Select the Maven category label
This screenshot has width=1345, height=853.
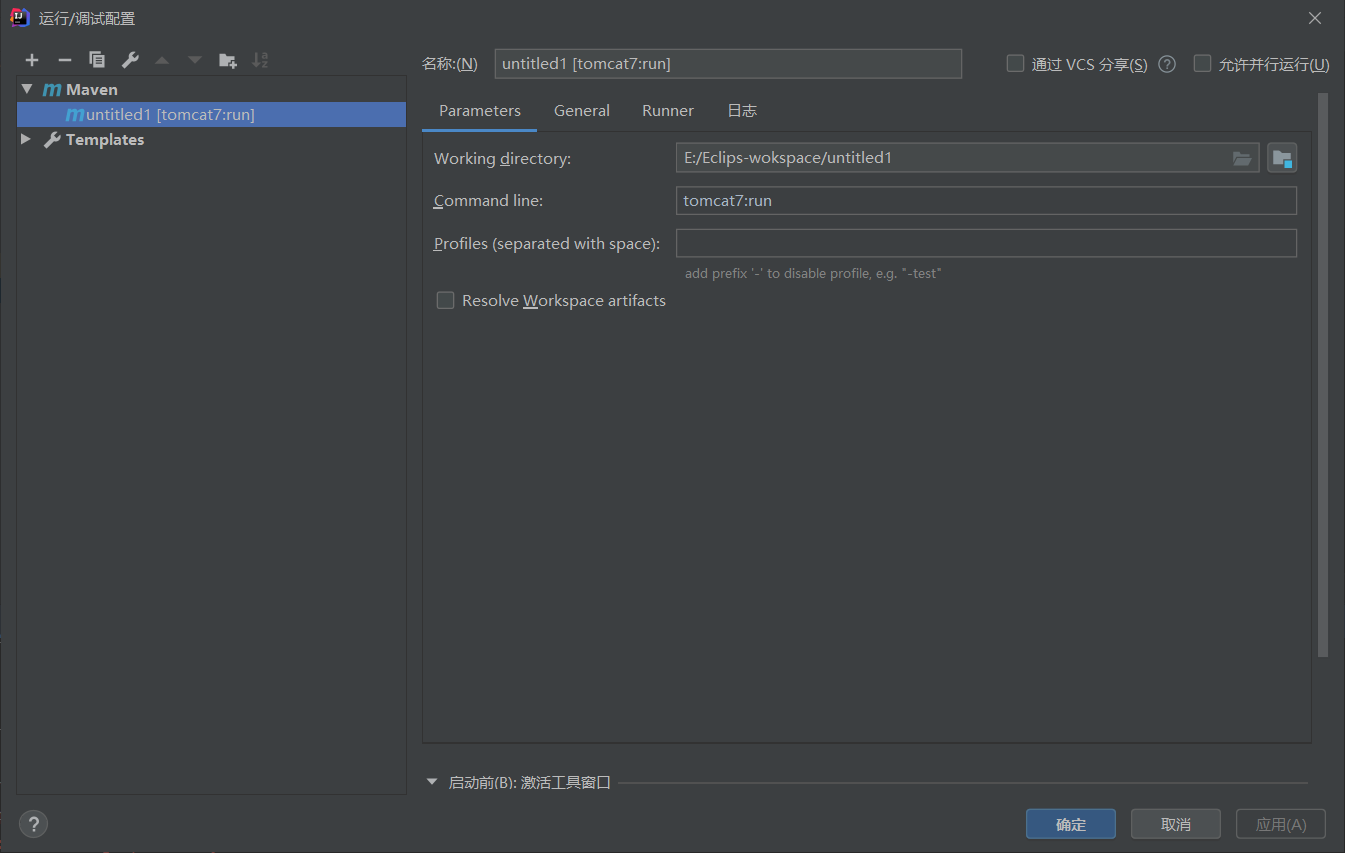(x=92, y=89)
